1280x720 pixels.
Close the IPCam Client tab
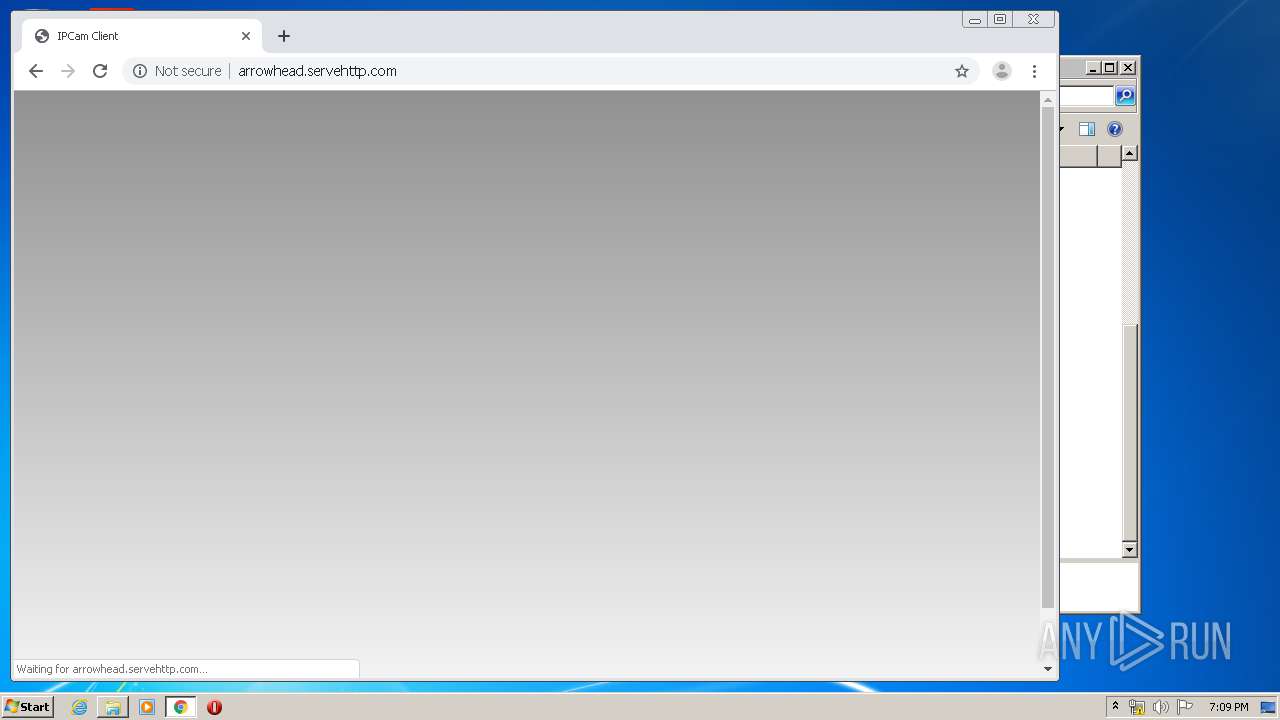coord(246,36)
